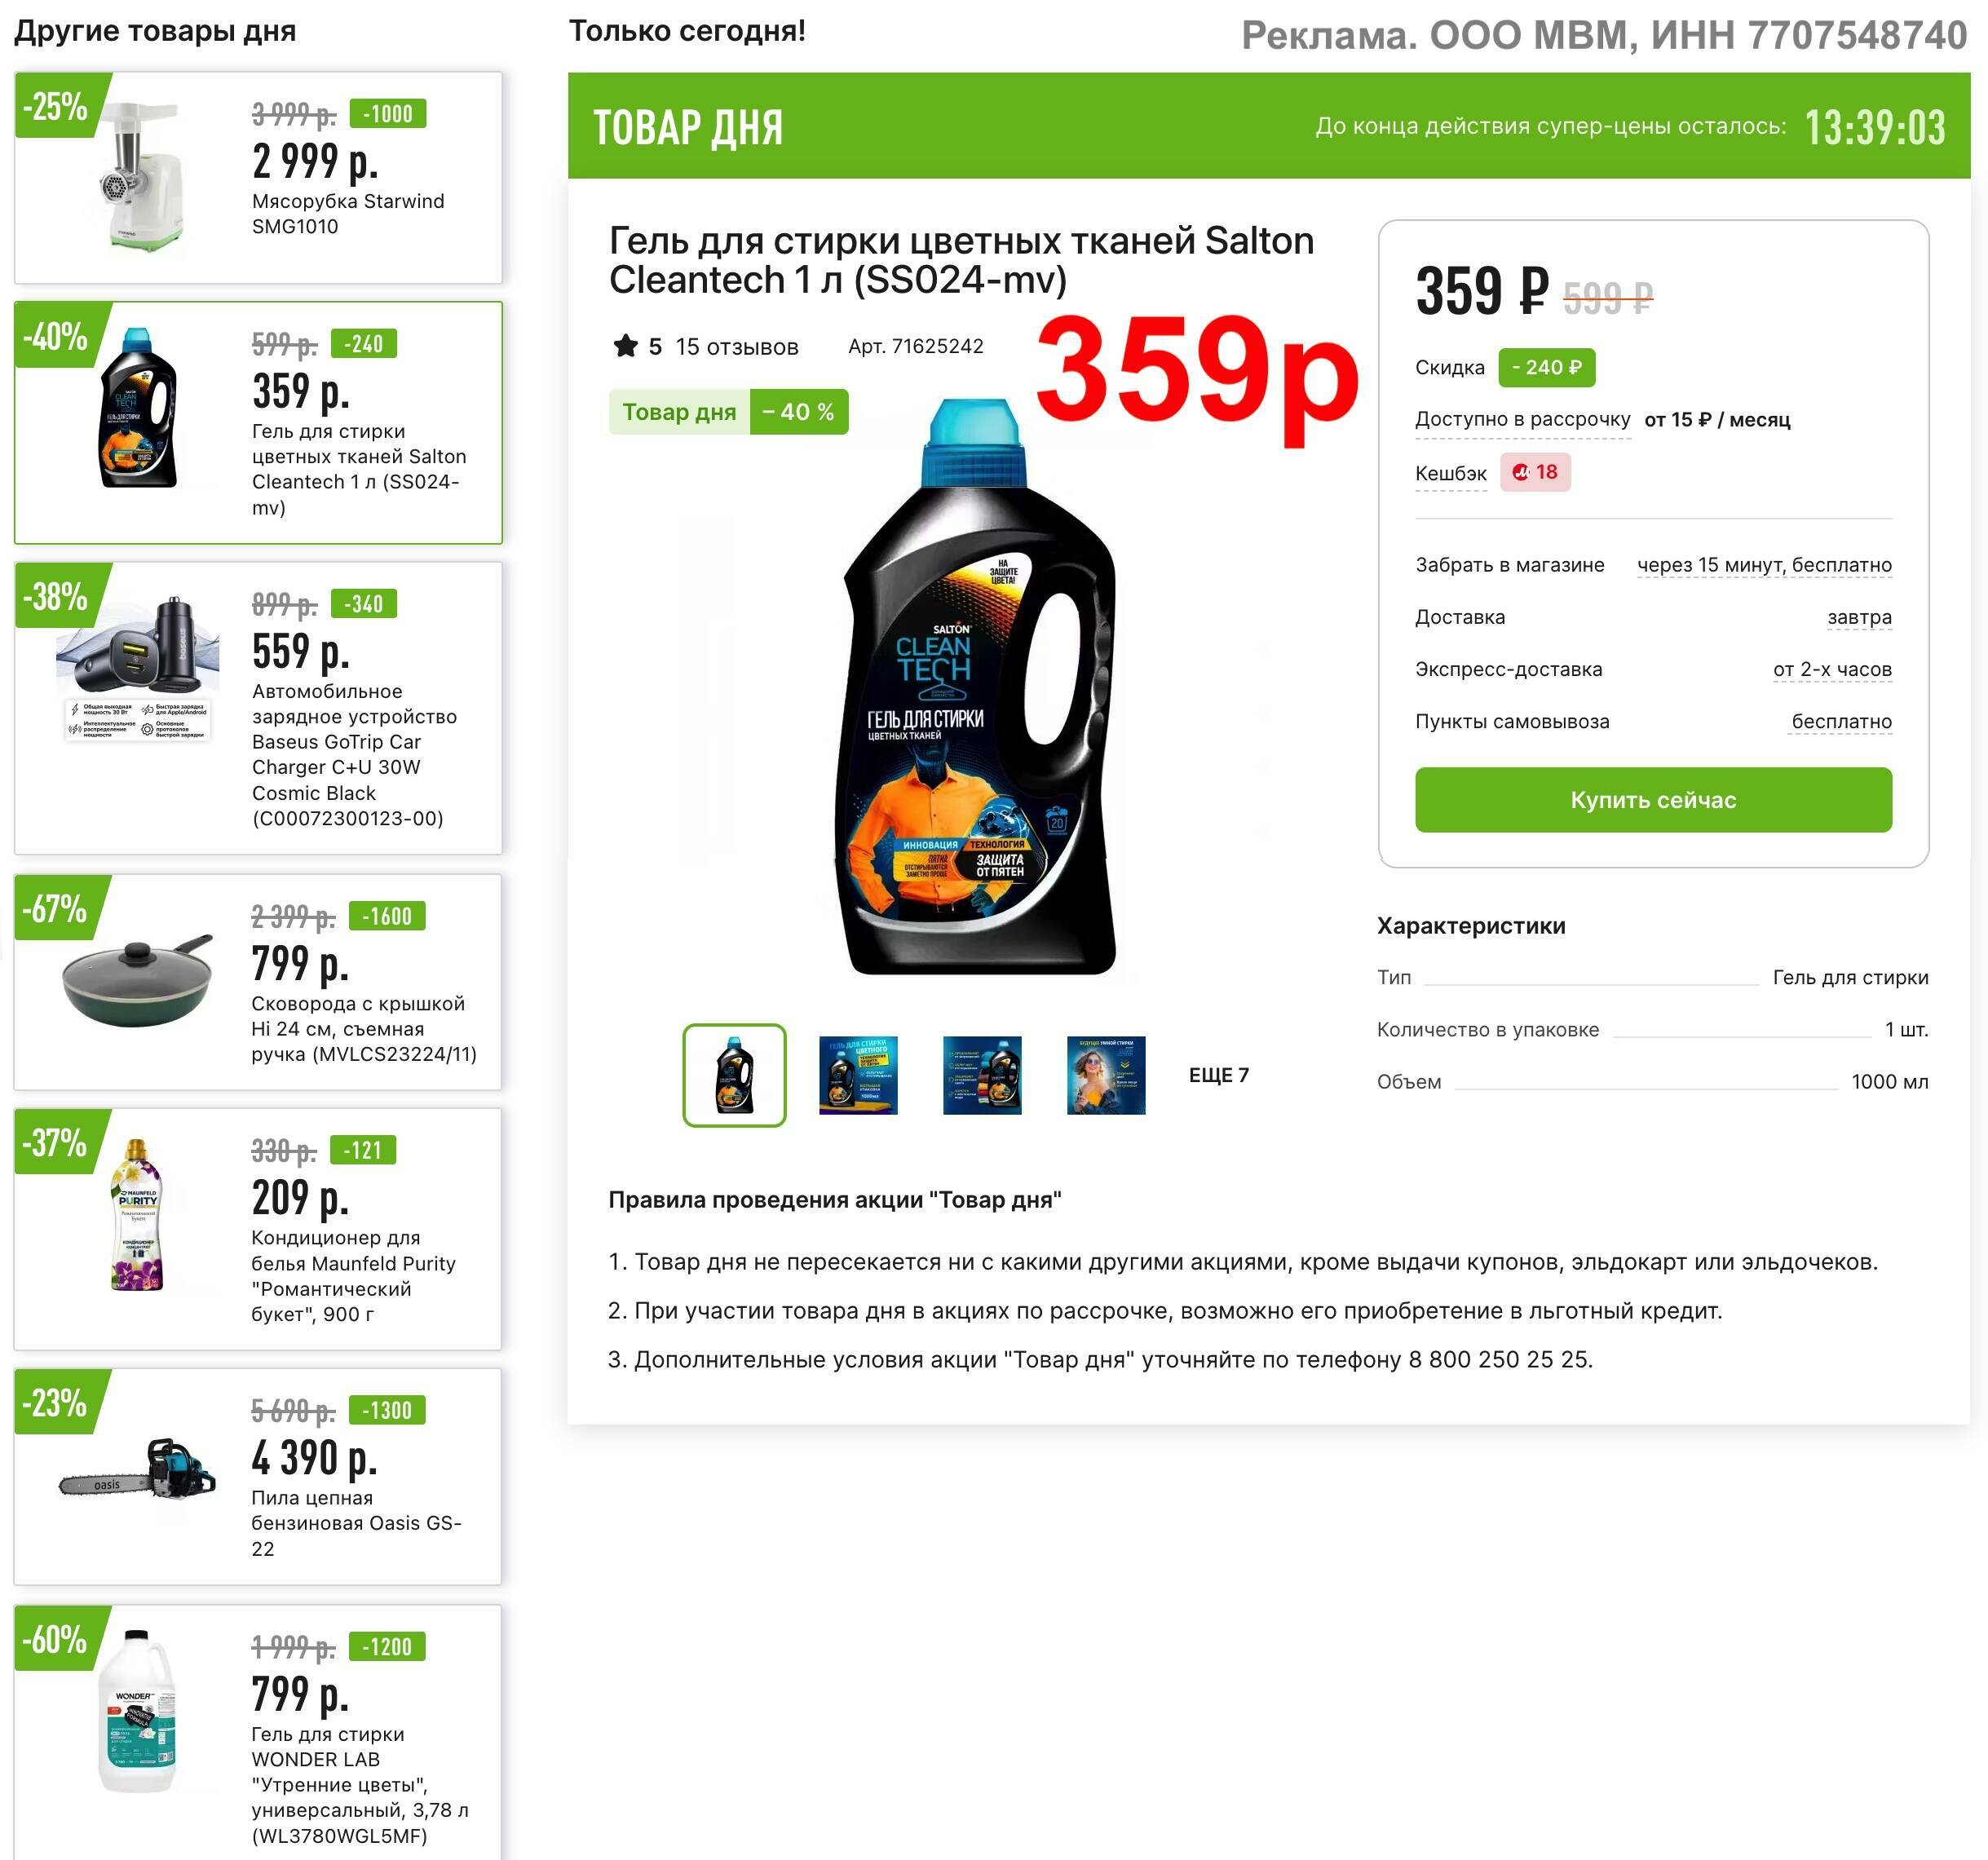Click the star rating icon

click(625, 346)
